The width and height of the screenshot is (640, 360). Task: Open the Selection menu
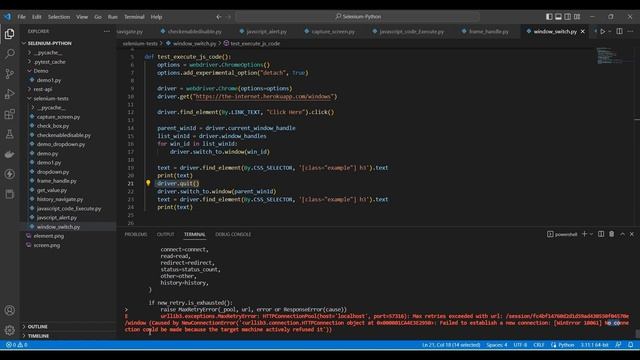[59, 17]
